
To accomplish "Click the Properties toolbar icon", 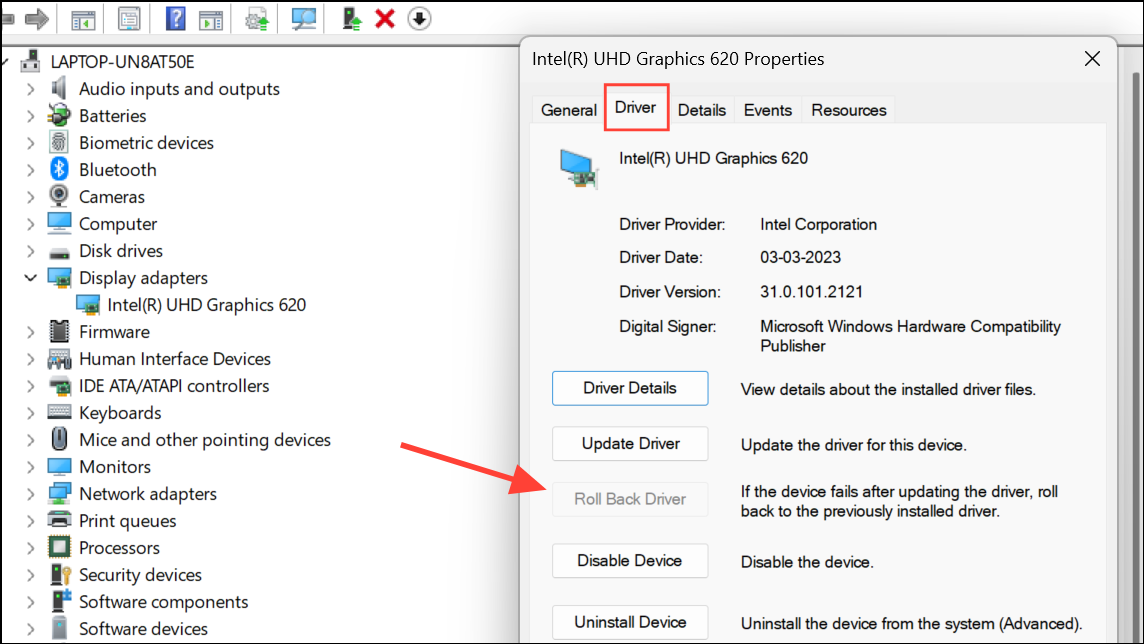I will point(129,18).
